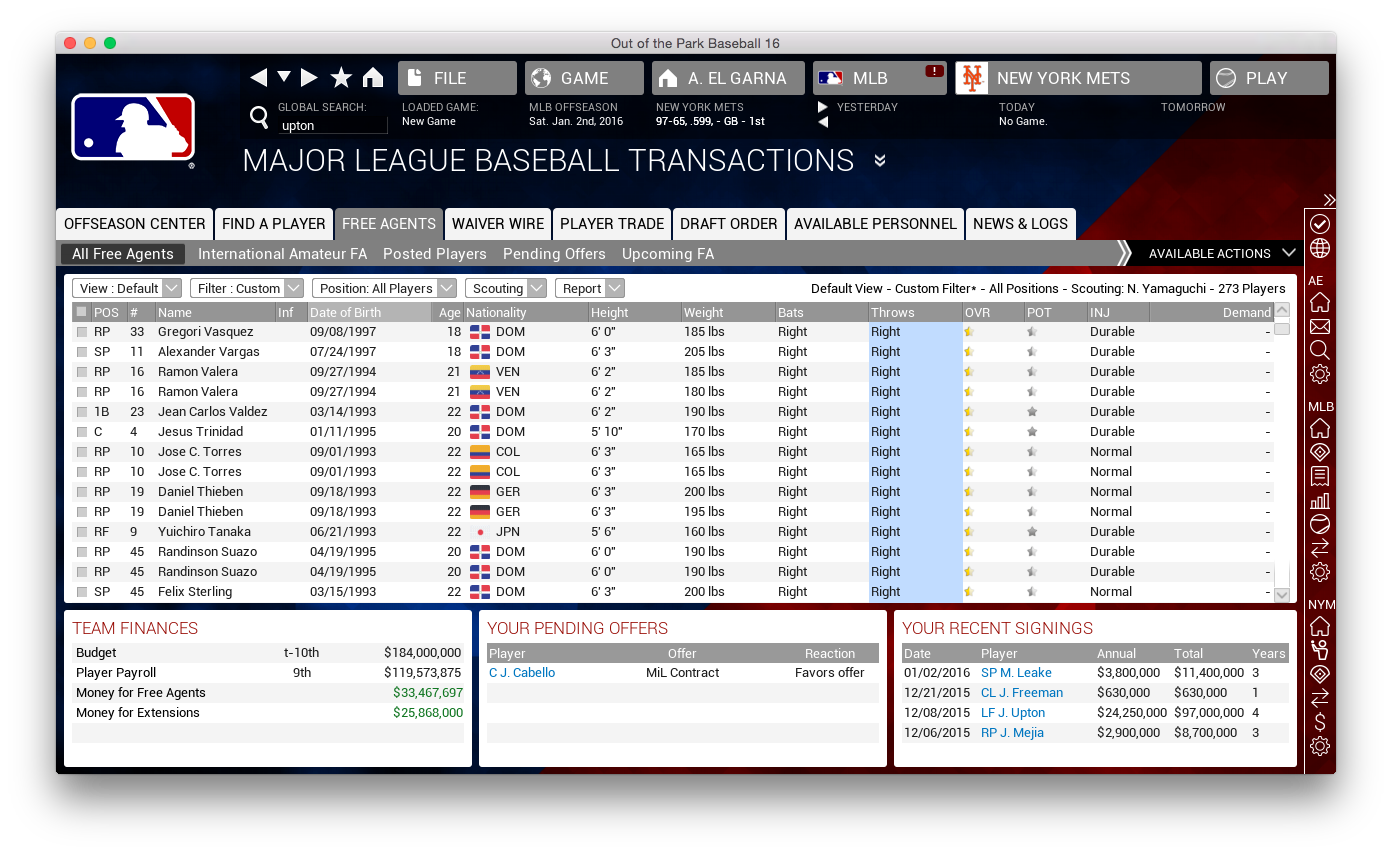Navigate back with the left arrow icon

tap(259, 78)
